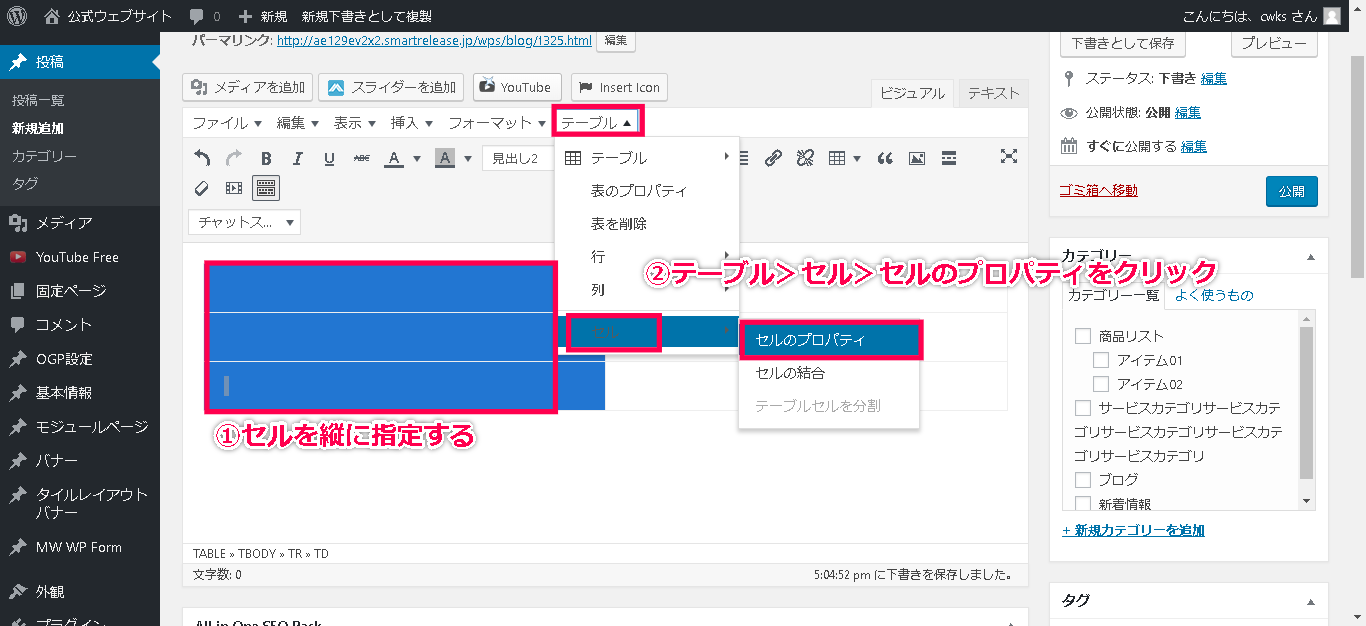This screenshot has height=626, width=1366.
Task: Tick the ブログ category checkbox
Action: point(1082,480)
